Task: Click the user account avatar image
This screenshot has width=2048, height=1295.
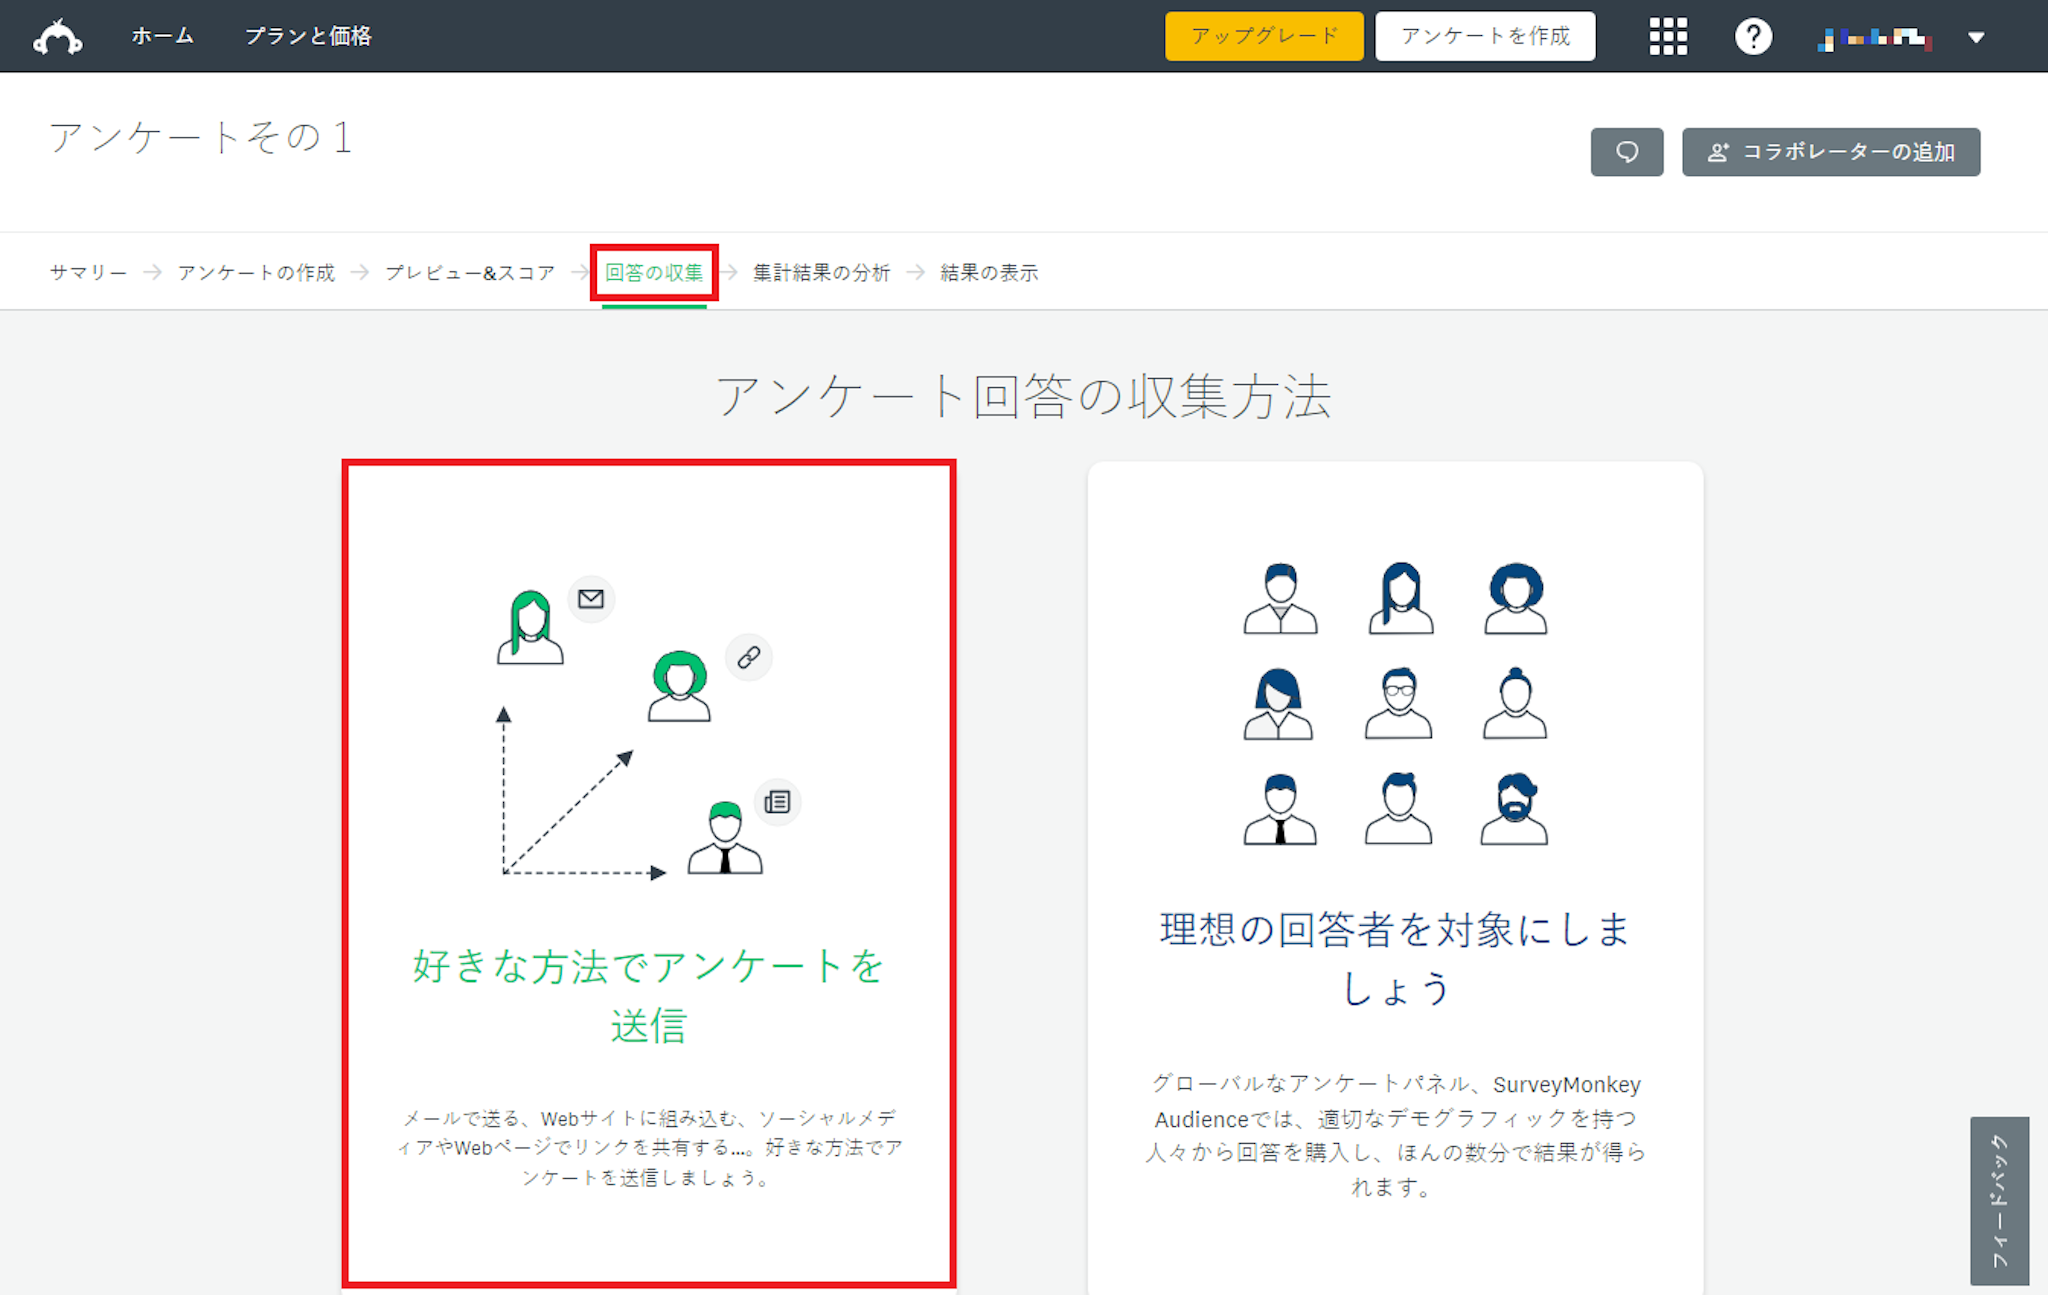Action: pyautogui.click(x=1875, y=38)
